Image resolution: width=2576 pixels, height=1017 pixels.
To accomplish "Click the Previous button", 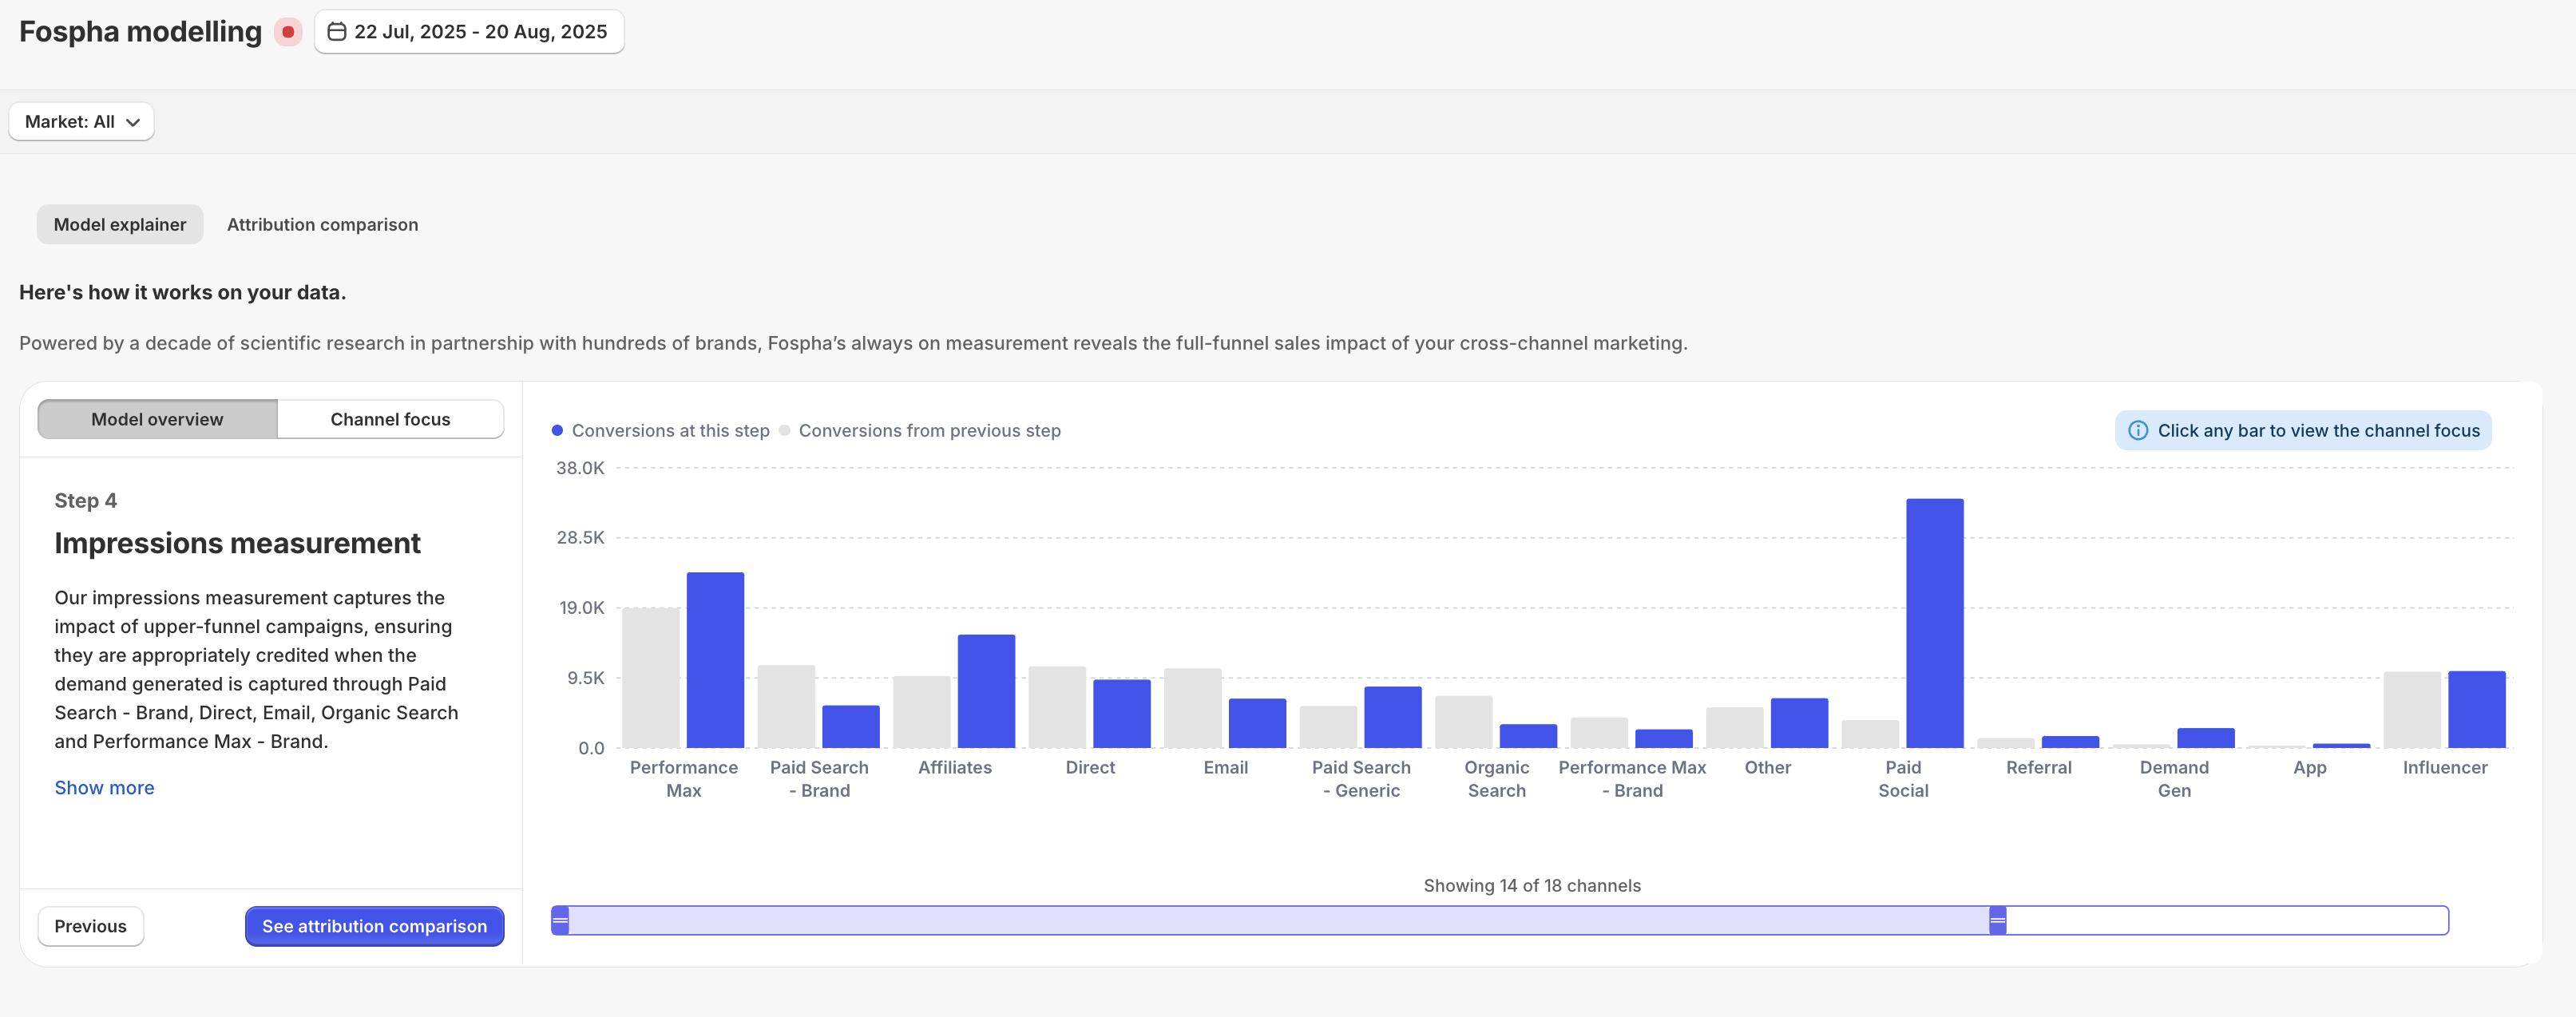I will point(90,926).
